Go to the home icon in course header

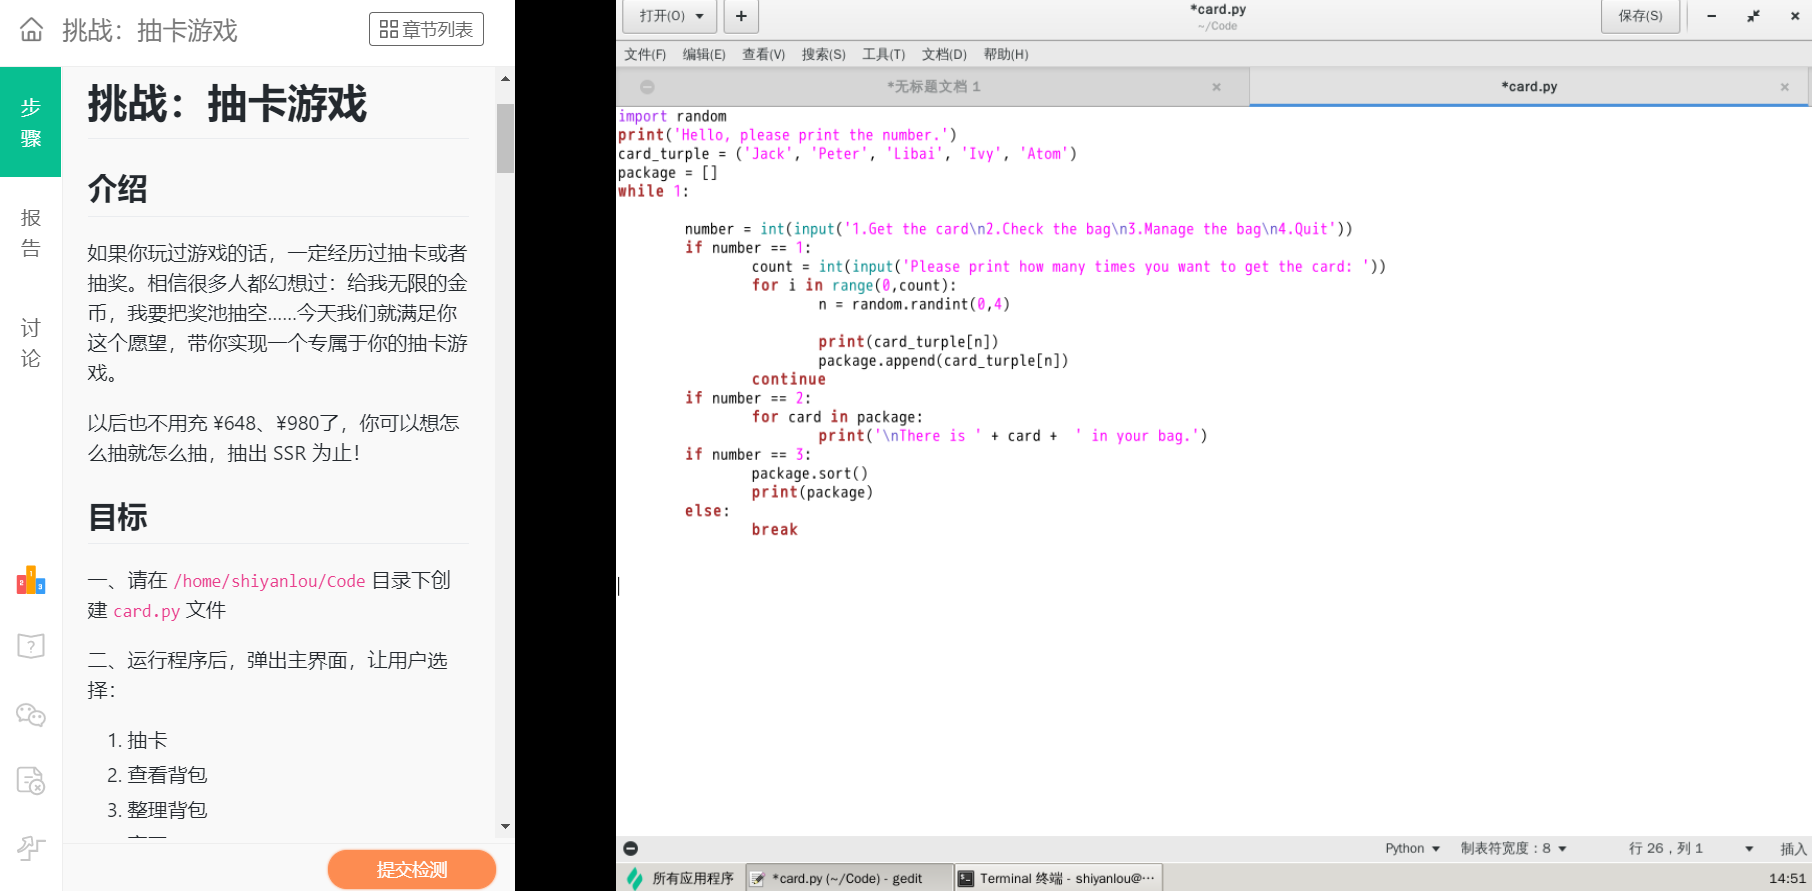[31, 30]
